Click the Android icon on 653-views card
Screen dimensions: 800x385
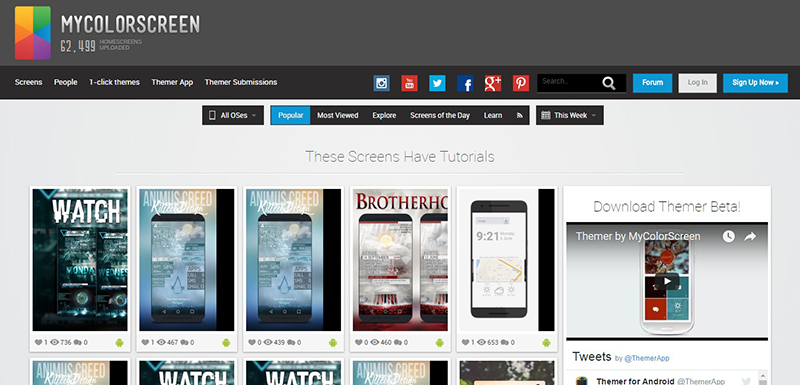pos(546,343)
